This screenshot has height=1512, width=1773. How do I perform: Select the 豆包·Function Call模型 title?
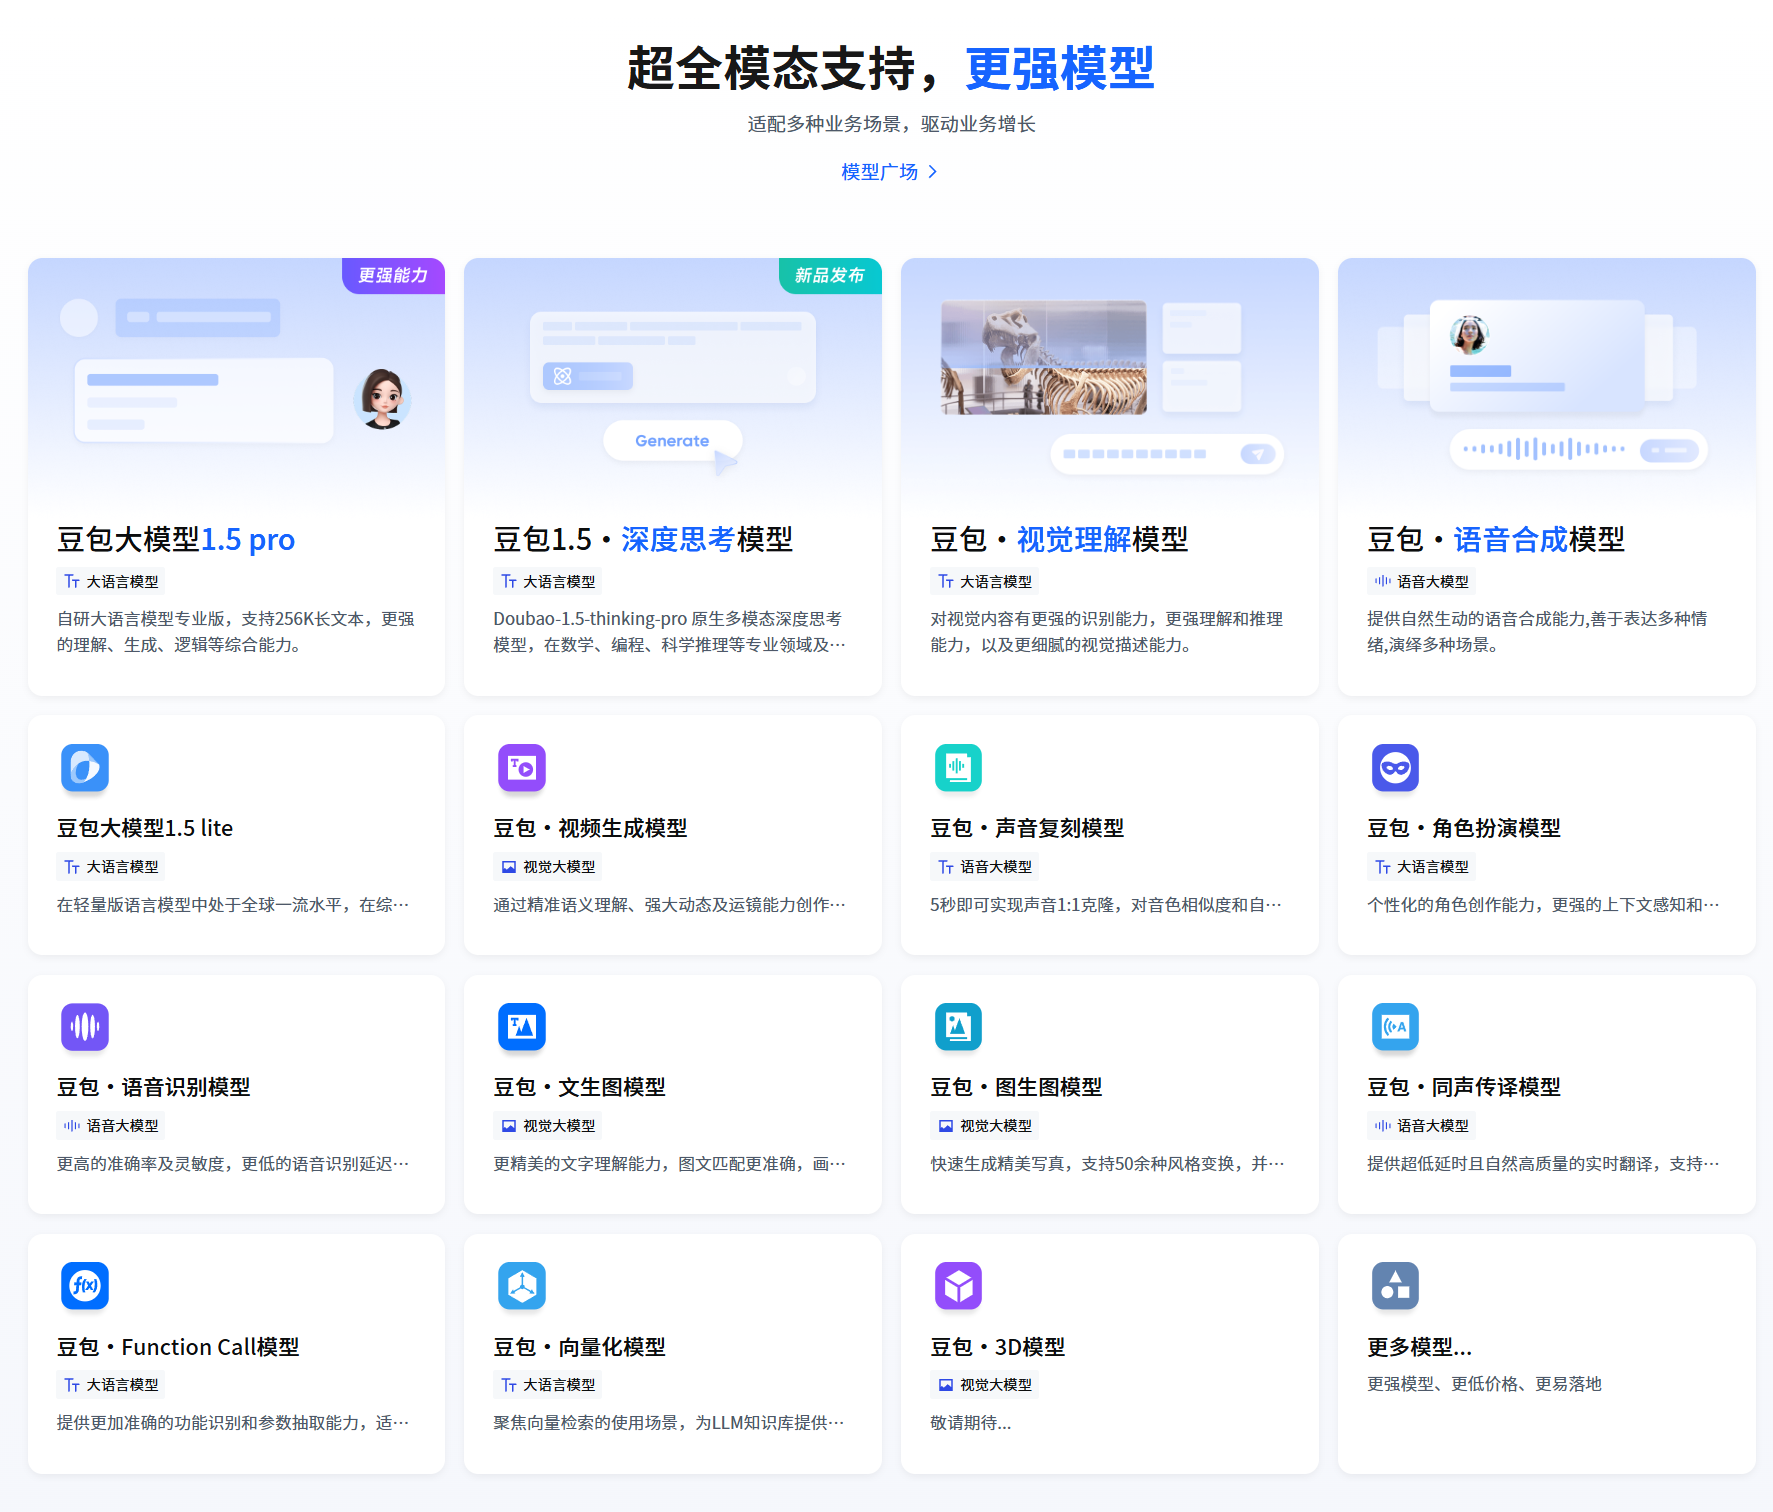(x=178, y=1347)
